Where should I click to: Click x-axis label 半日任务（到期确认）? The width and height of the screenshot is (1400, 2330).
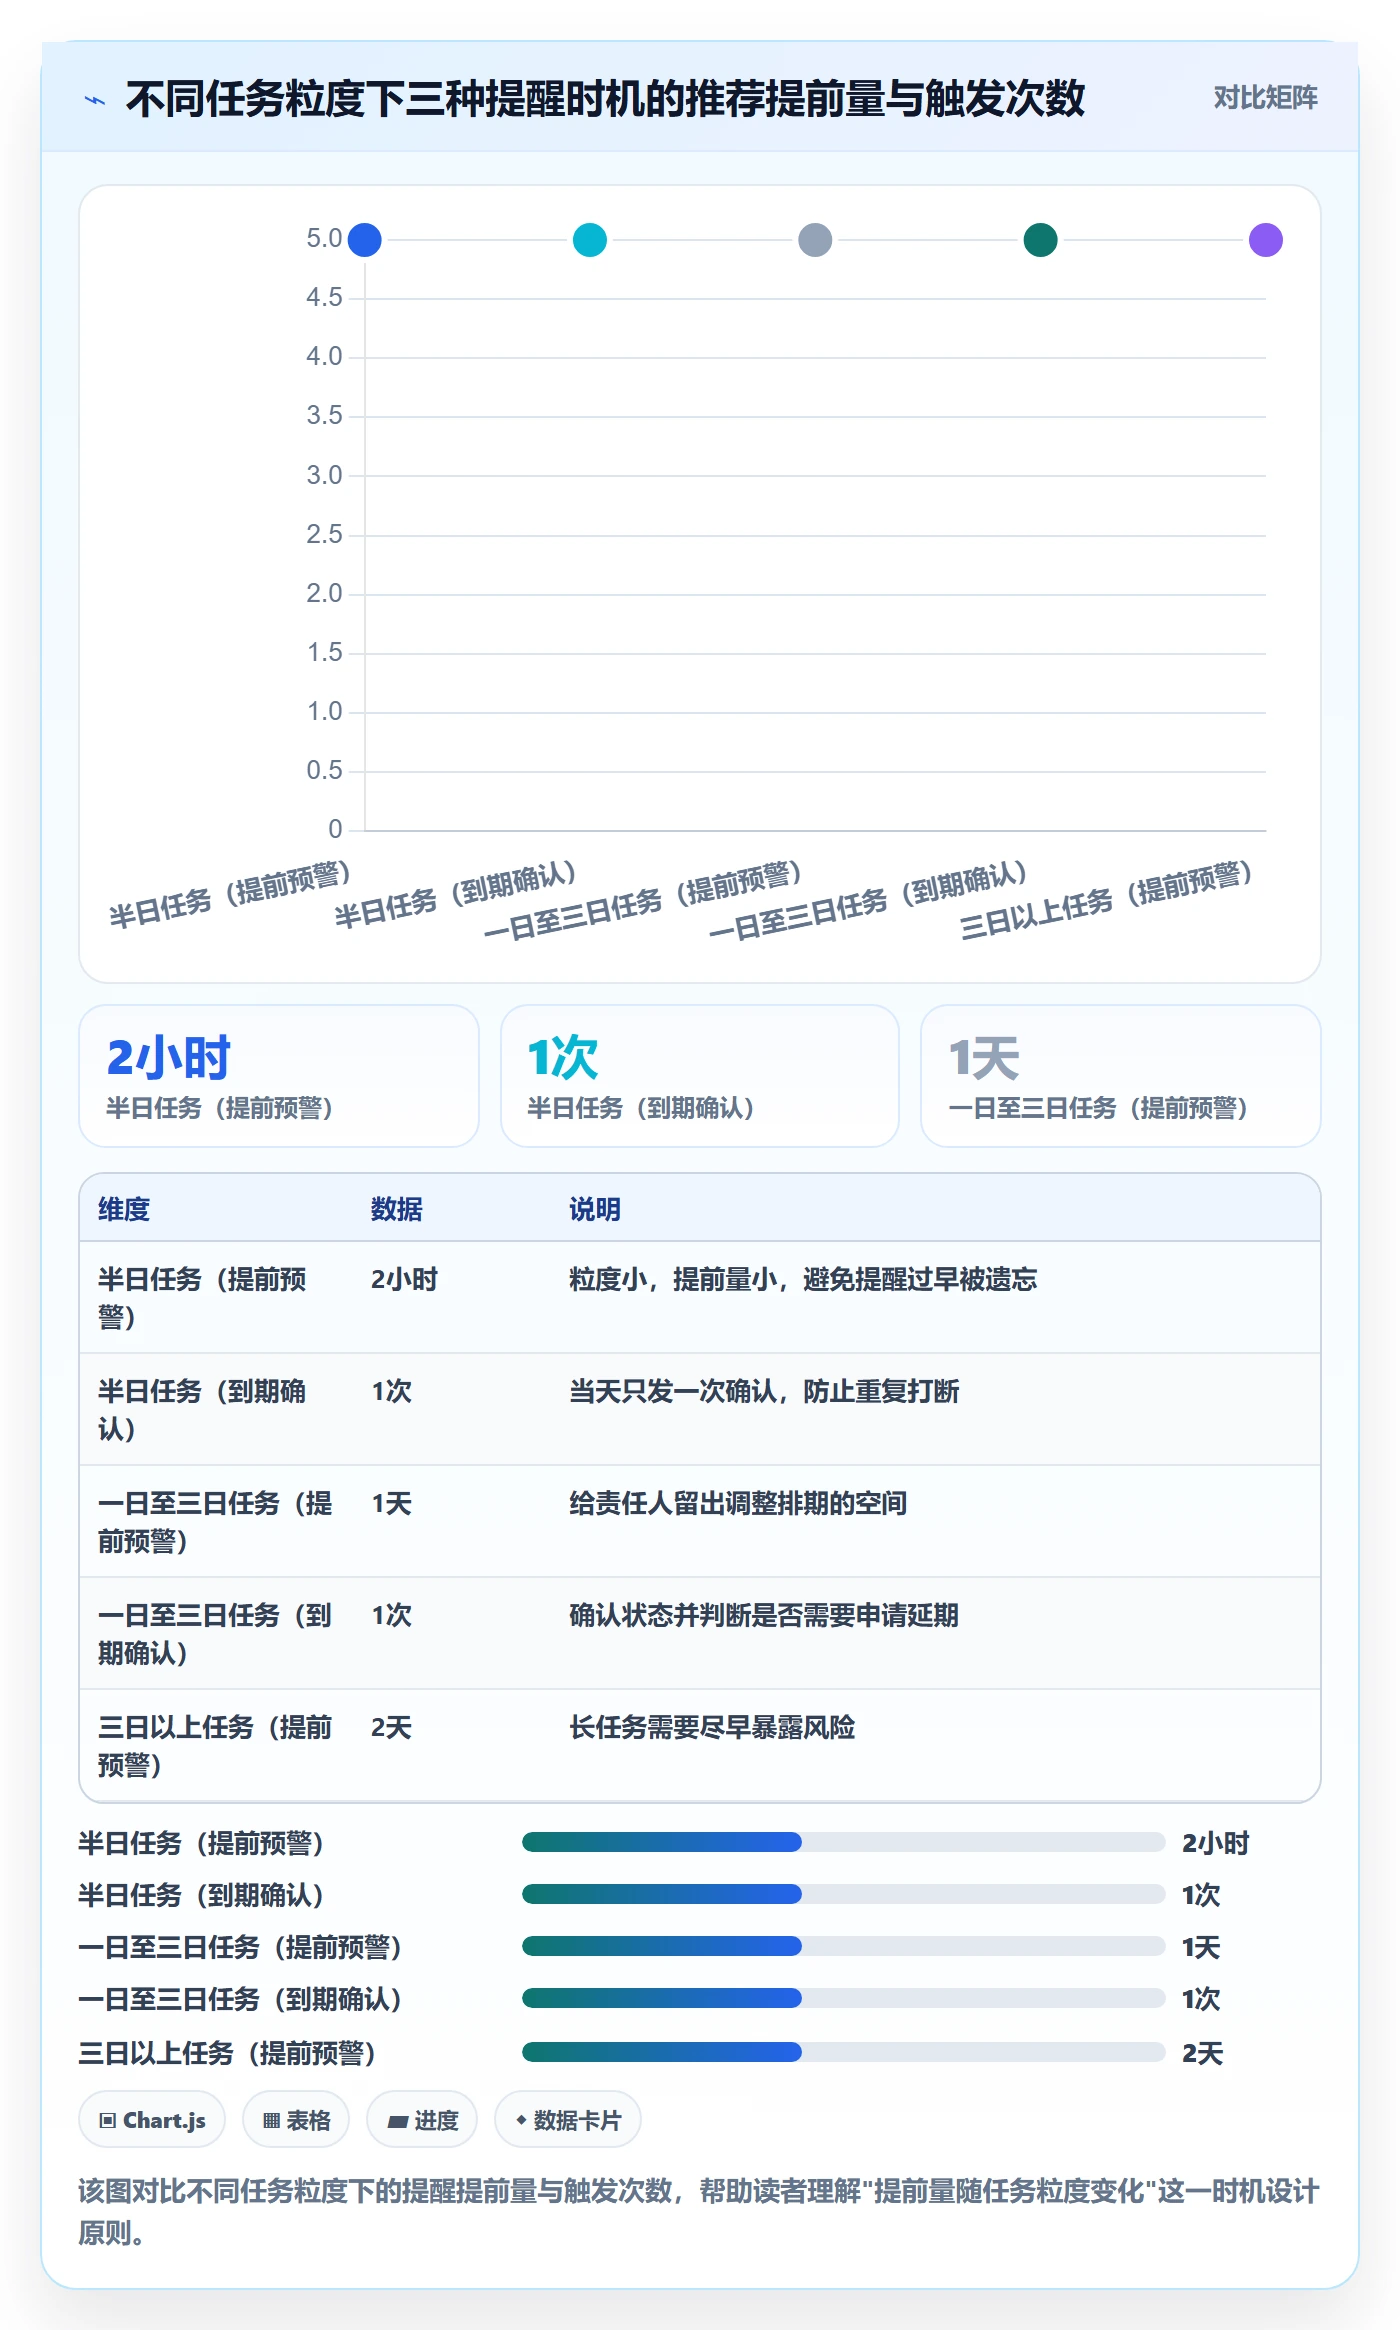click(456, 894)
